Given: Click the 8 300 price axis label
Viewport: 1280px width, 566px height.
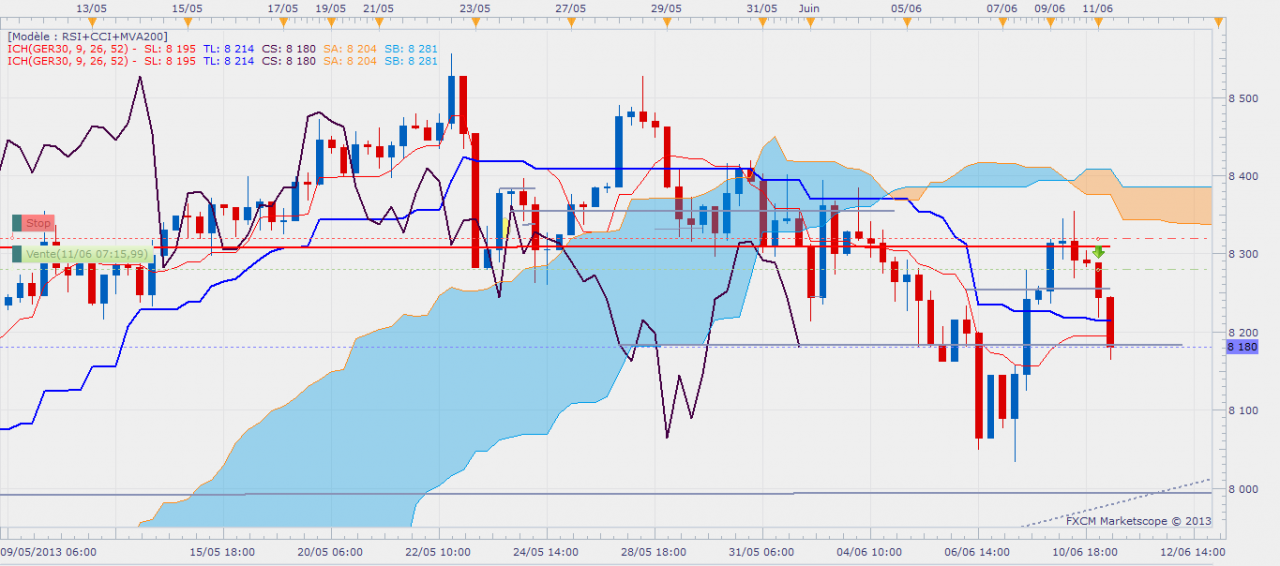Looking at the screenshot, I should [x=1241, y=254].
